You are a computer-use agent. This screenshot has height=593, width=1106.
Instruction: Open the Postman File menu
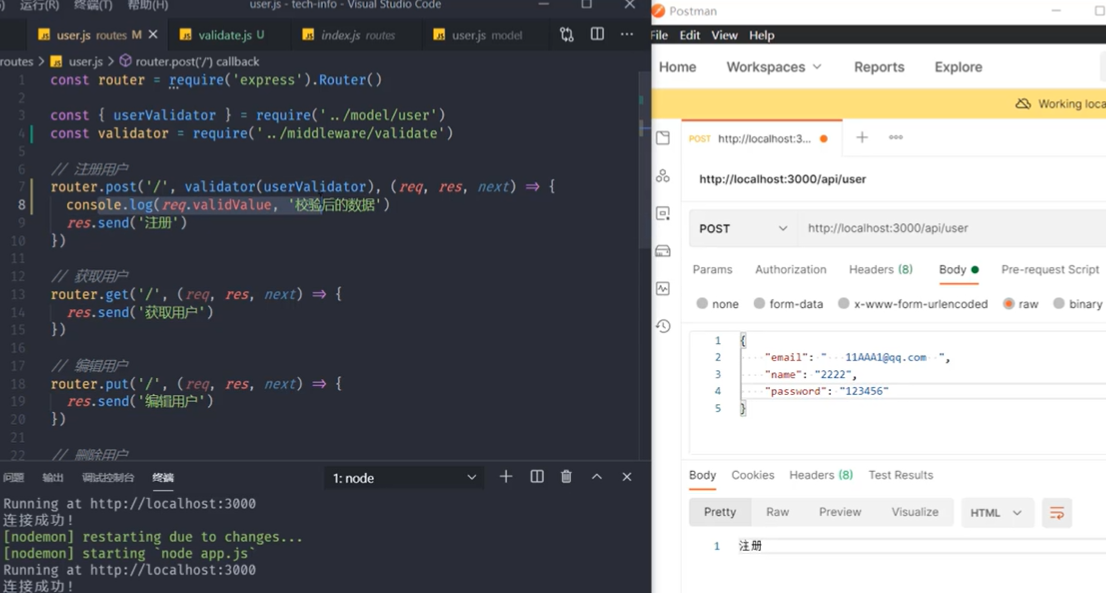tap(660, 35)
